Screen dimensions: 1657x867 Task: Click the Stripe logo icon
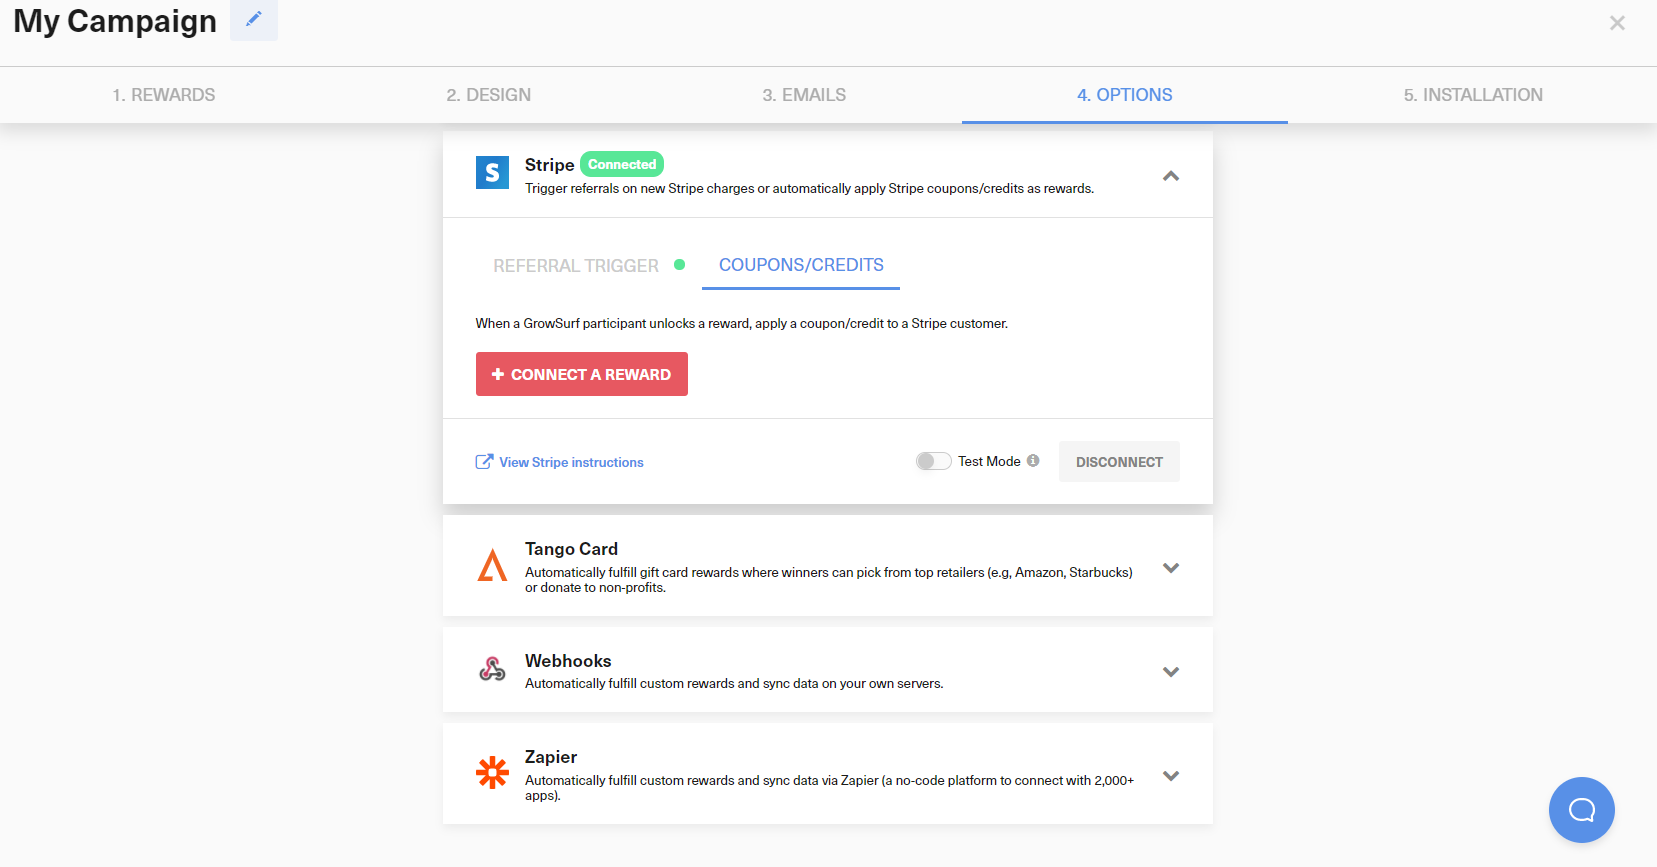tap(492, 173)
